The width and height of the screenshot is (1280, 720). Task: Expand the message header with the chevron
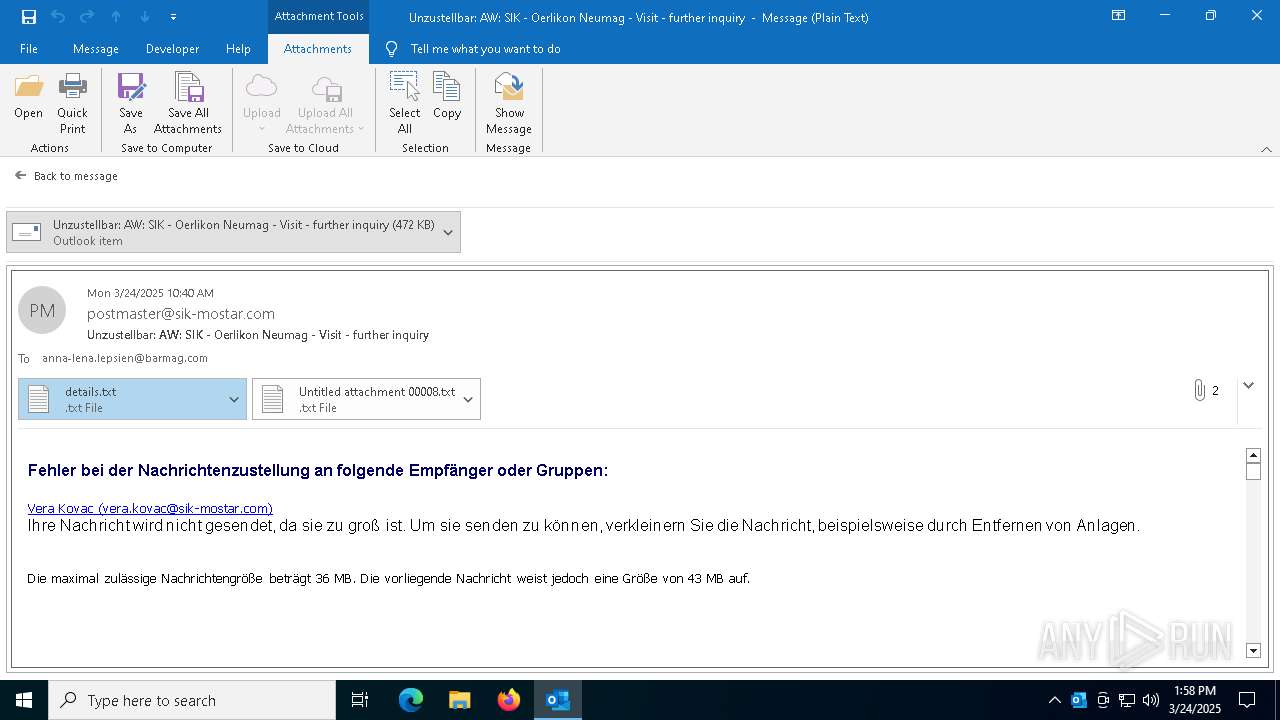1248,385
